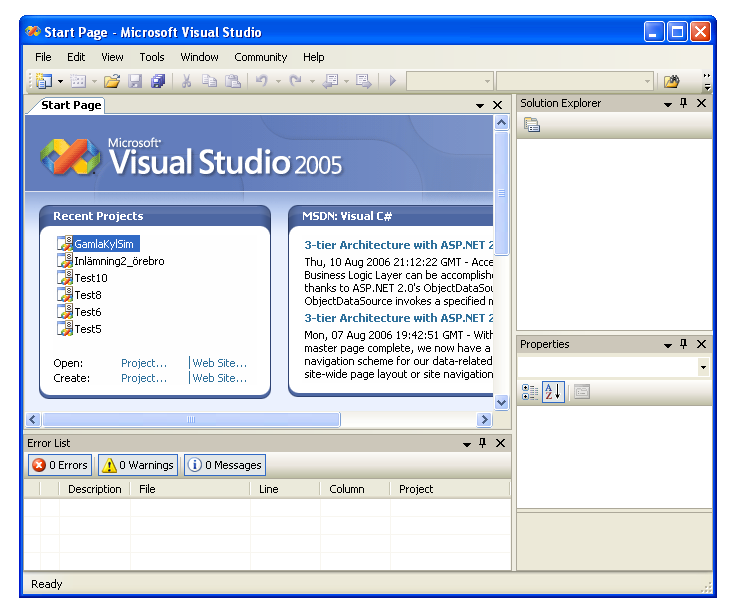
Task: Click the Cut scissors icon
Action: (x=187, y=81)
